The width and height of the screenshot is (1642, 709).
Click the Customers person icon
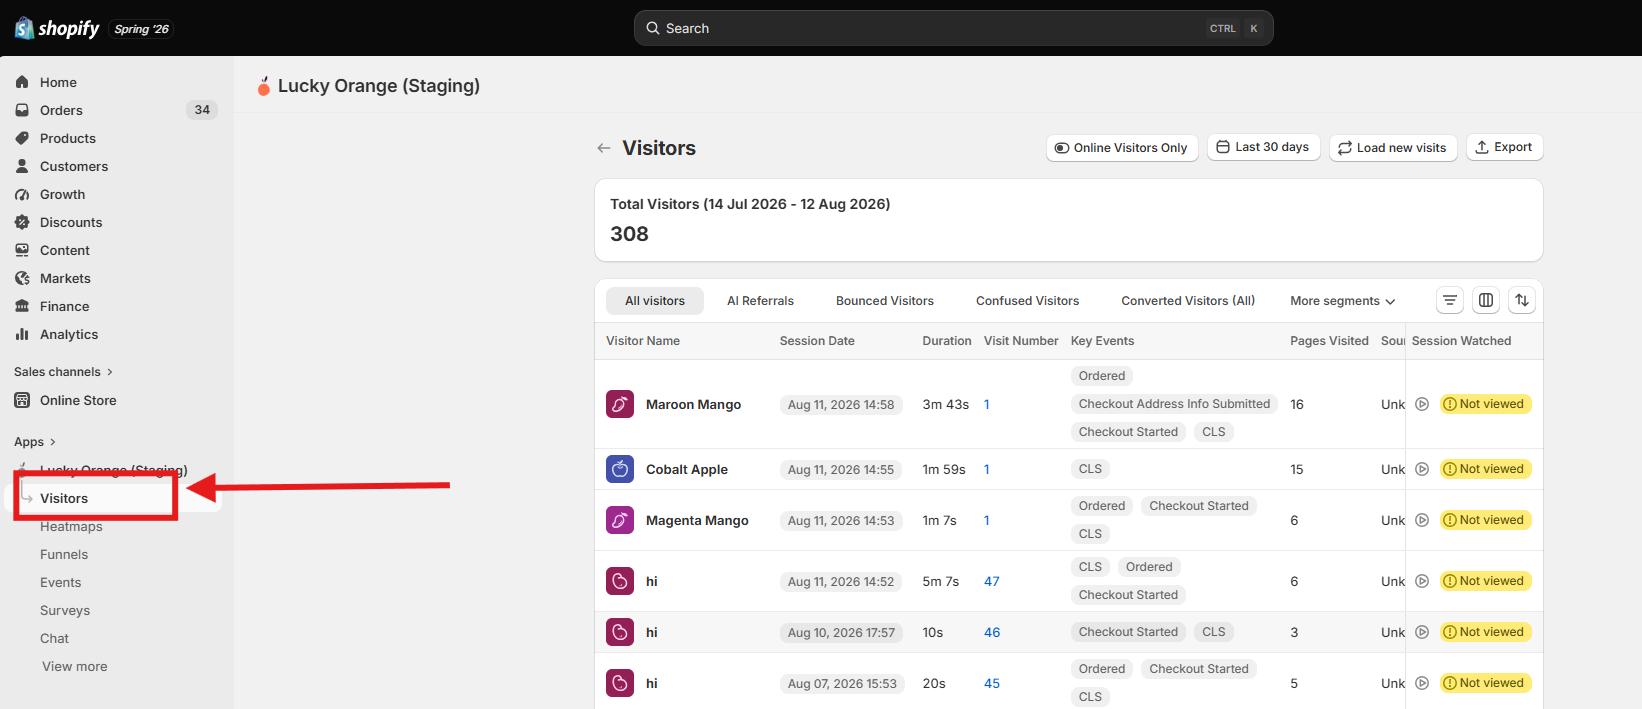tap(22, 166)
